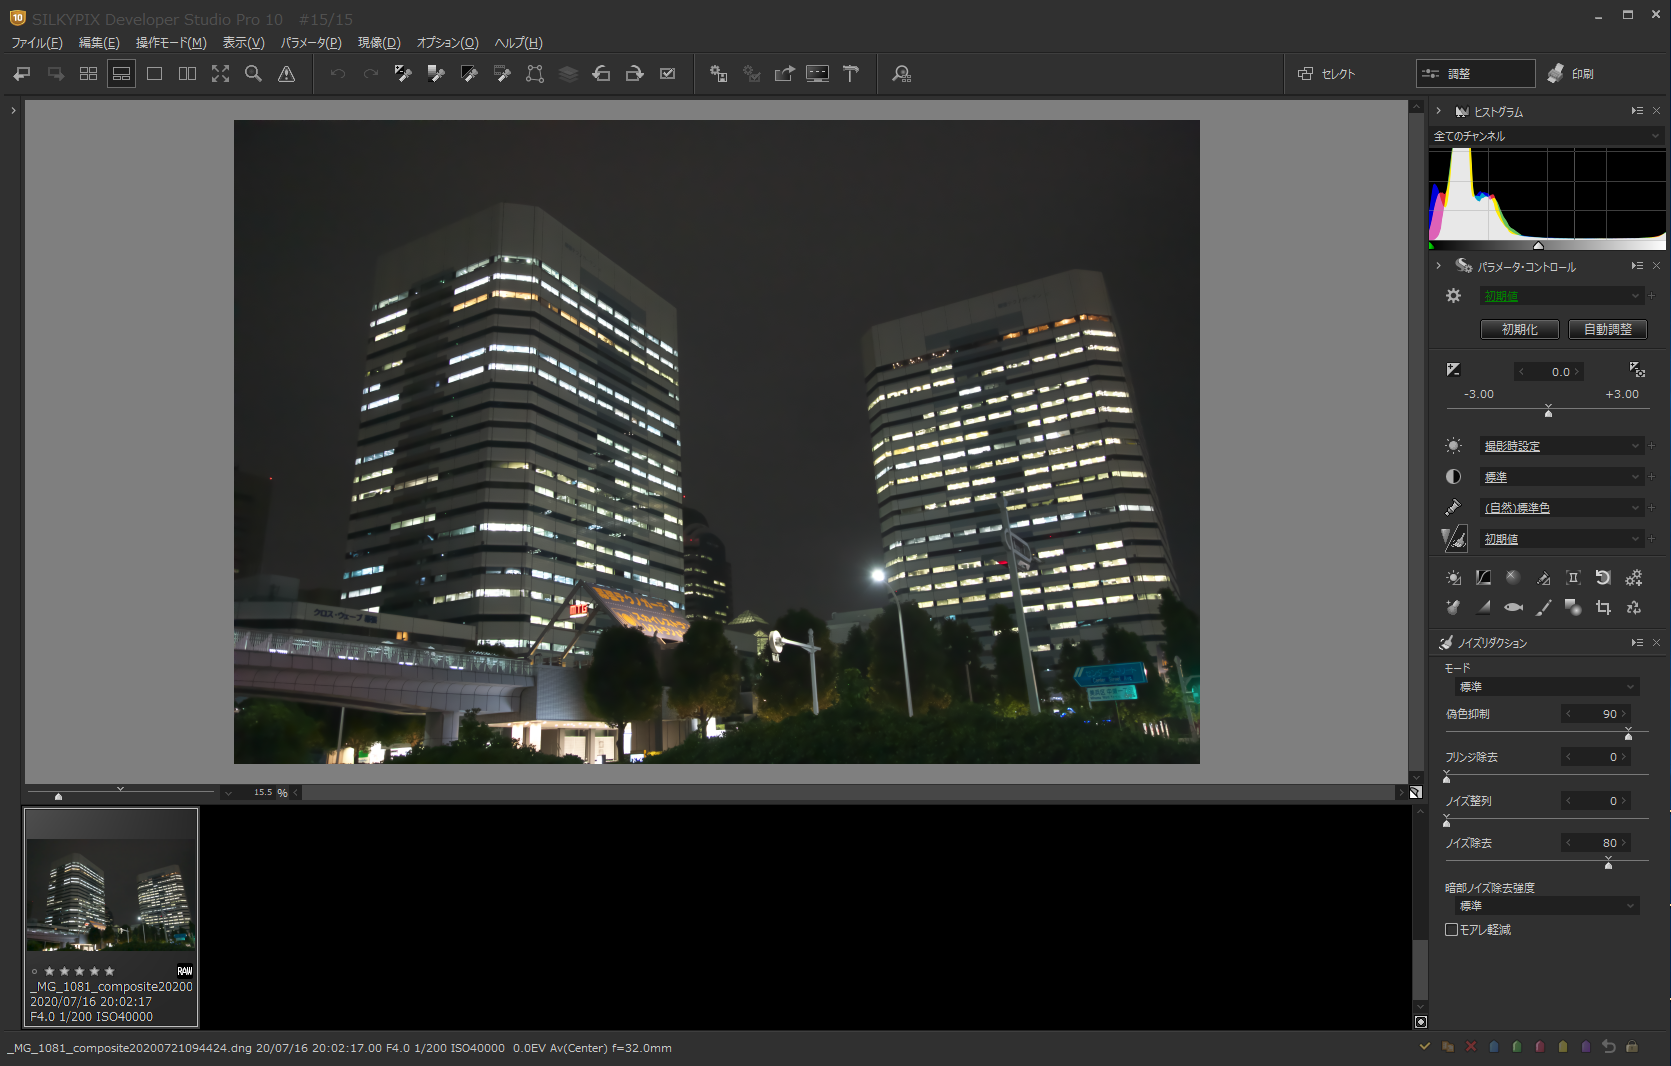
Task: Toggle the lock mark padlock icon
Action: tap(1632, 1047)
